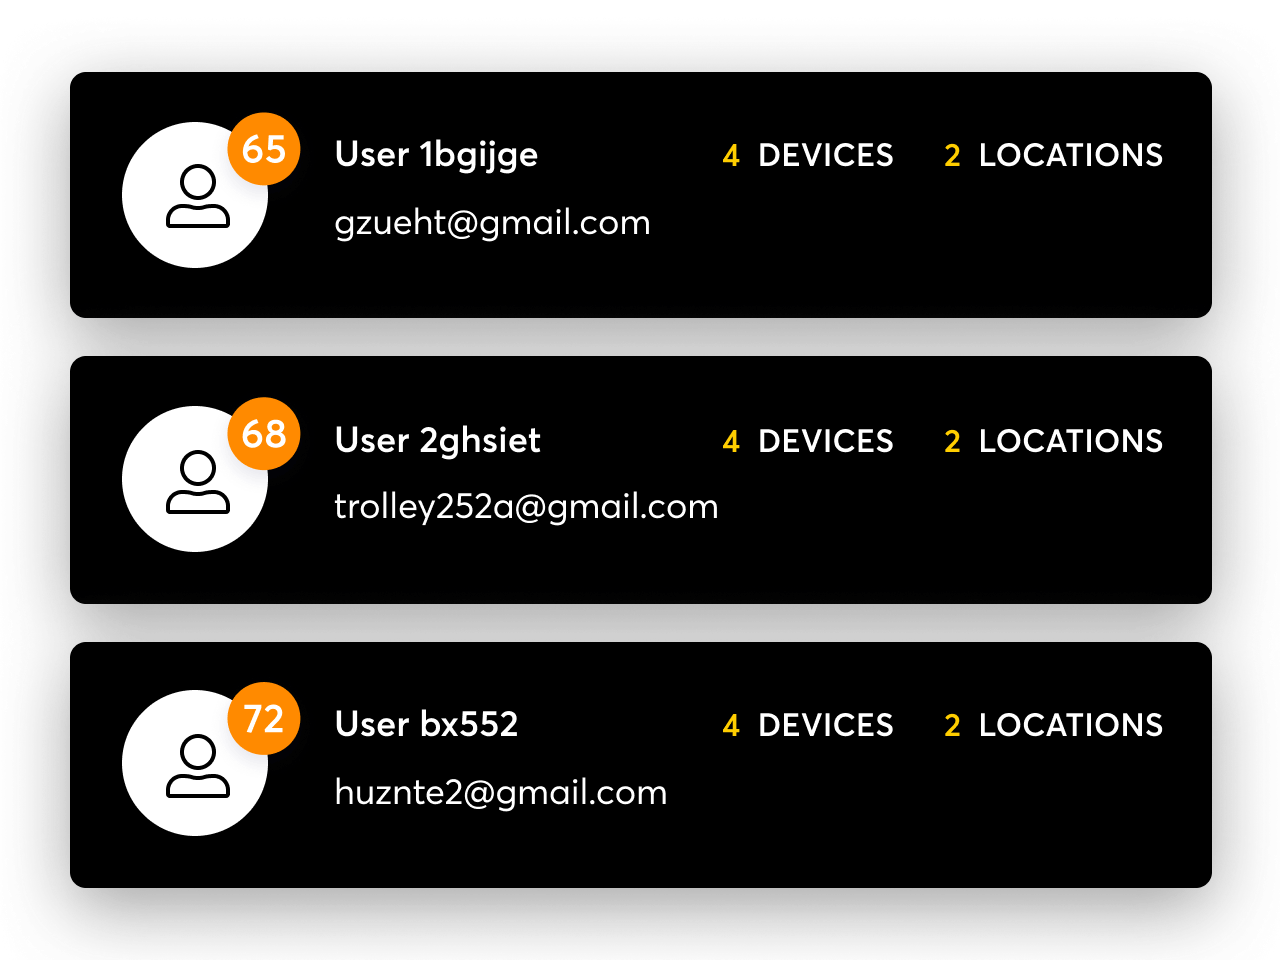
Task: Click the huznte2@gmail.com email address
Action: pos(500,792)
